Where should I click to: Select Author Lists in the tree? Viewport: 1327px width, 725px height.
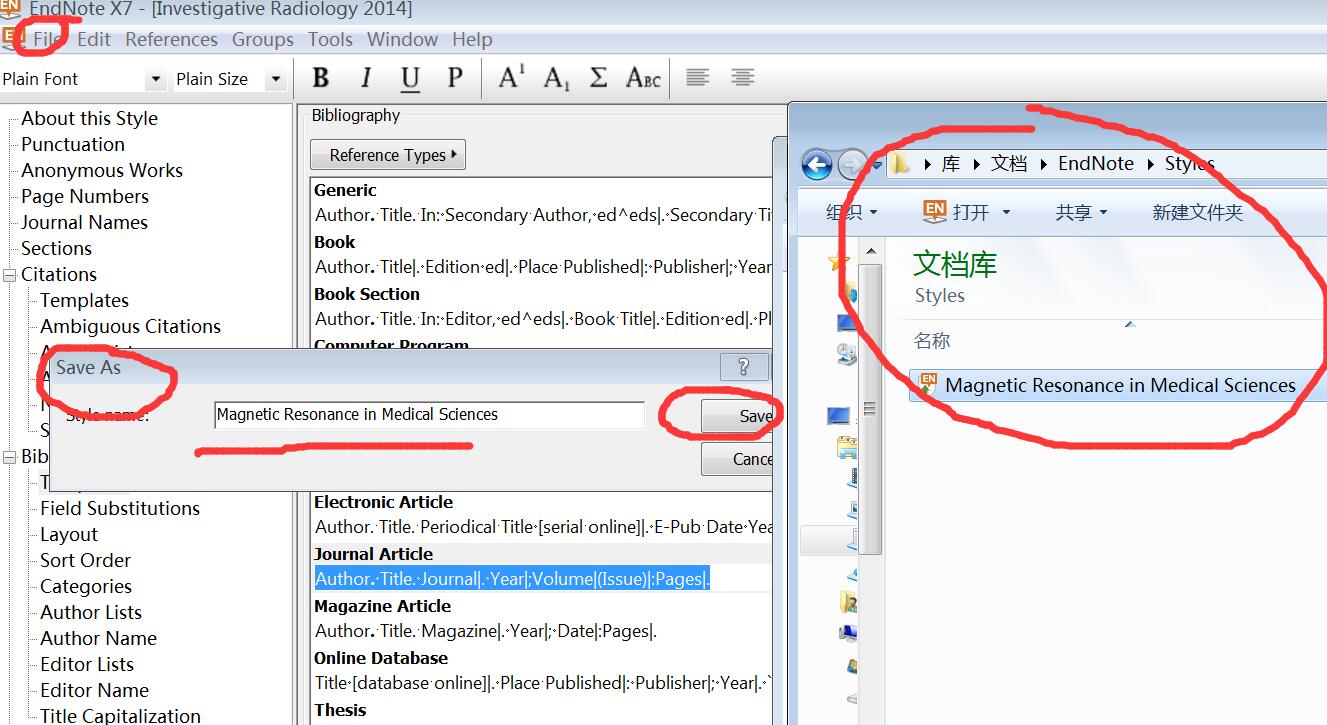click(x=91, y=612)
